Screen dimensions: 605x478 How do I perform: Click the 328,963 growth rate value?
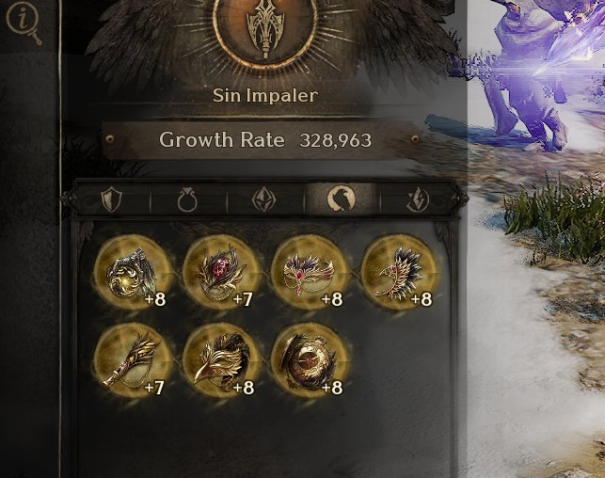point(336,140)
